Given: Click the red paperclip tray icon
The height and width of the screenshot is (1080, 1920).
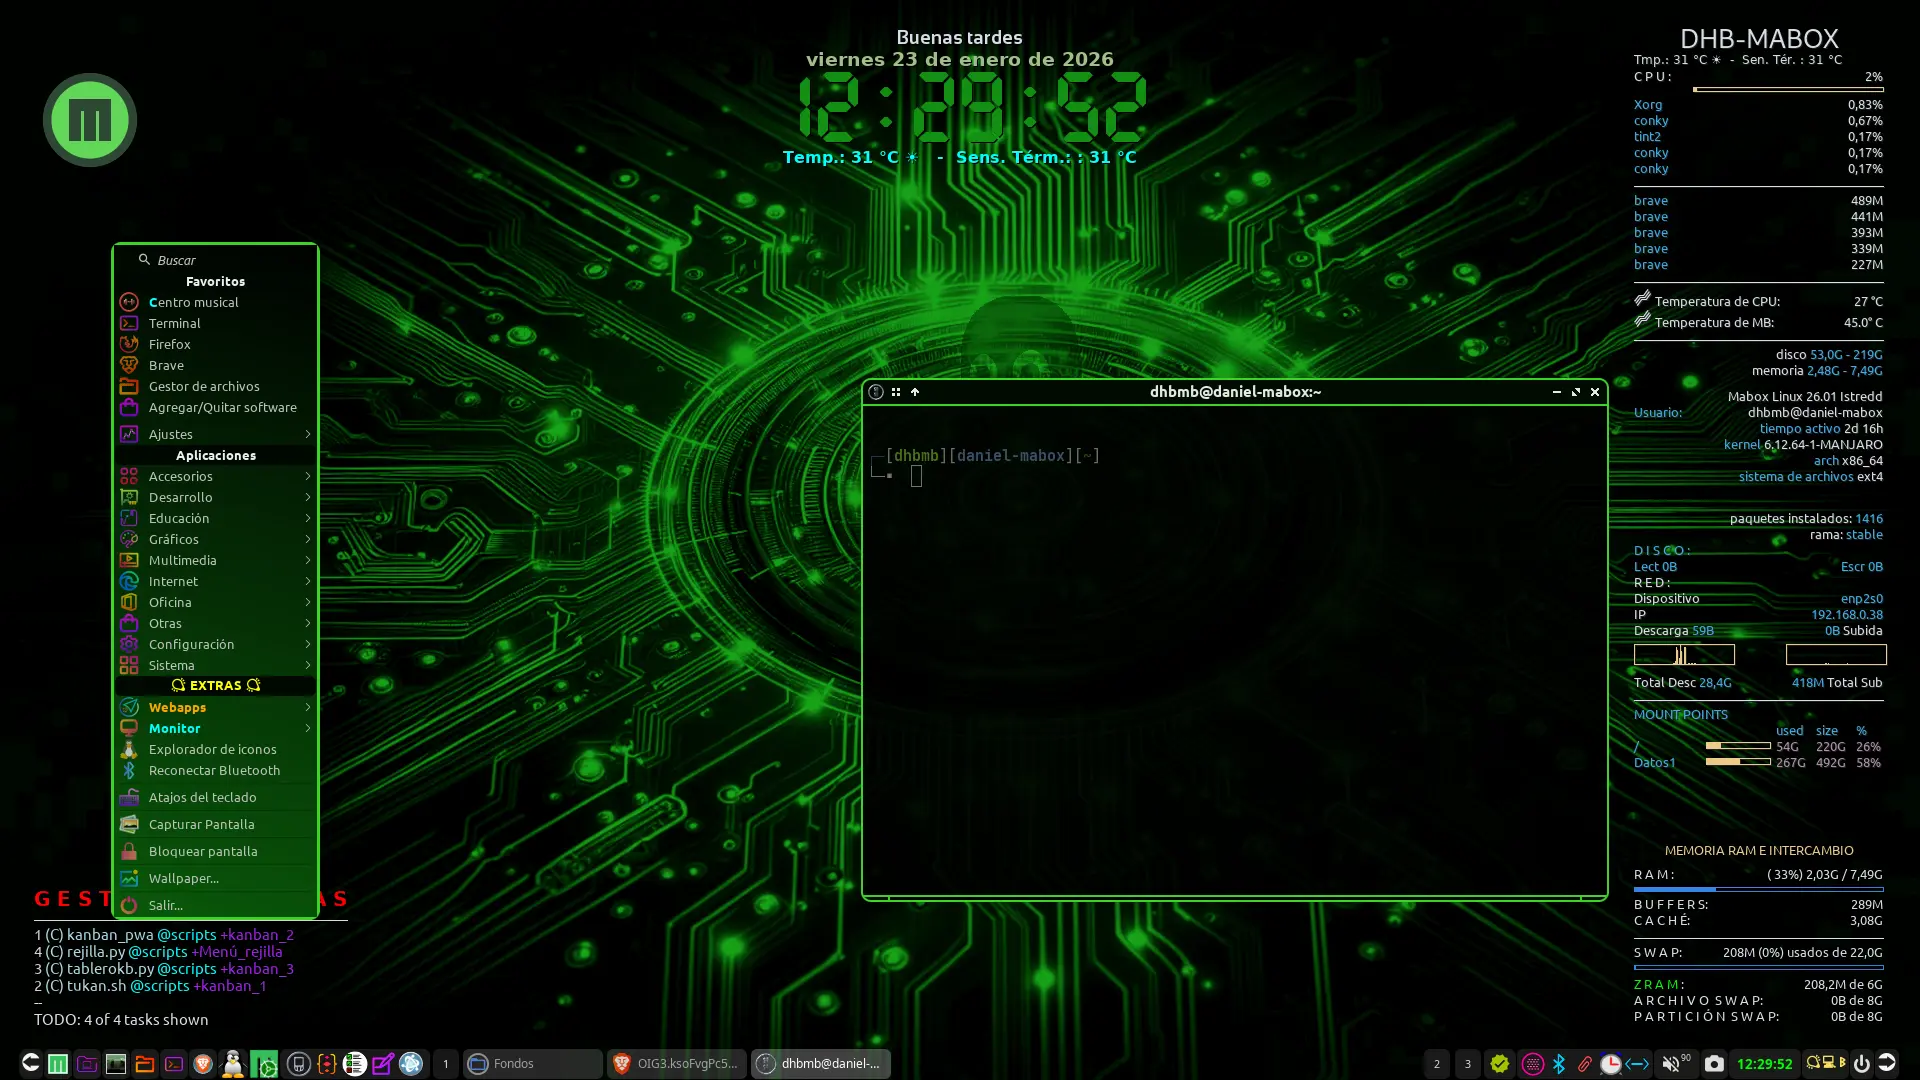Looking at the screenshot, I should (1585, 1064).
